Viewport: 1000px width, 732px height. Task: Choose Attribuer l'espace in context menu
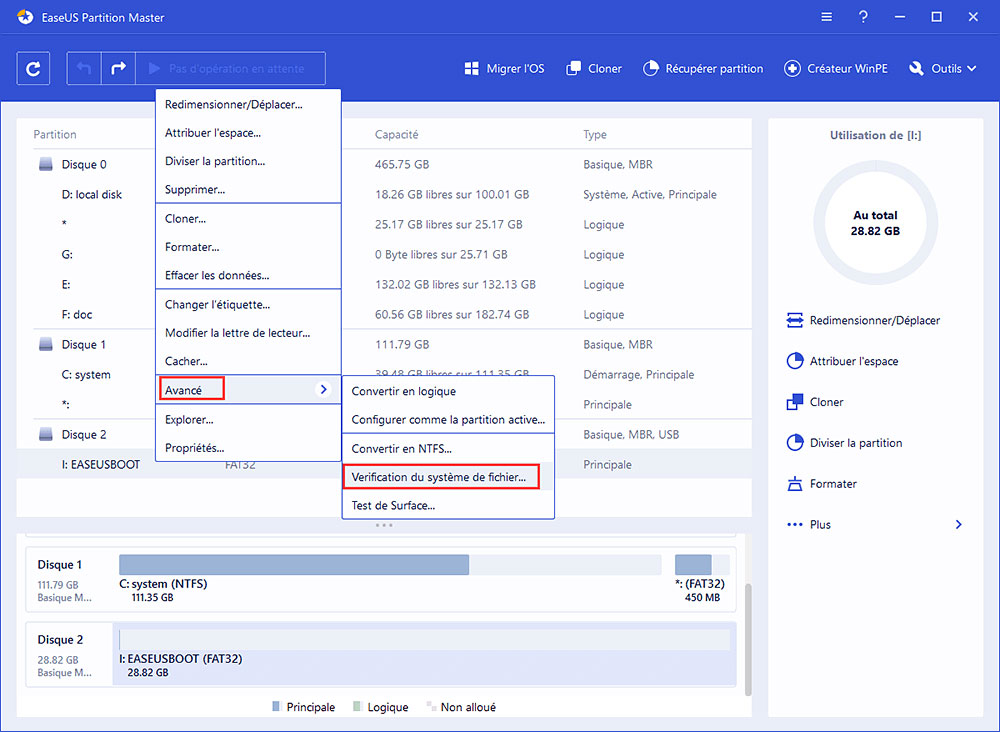(x=248, y=133)
